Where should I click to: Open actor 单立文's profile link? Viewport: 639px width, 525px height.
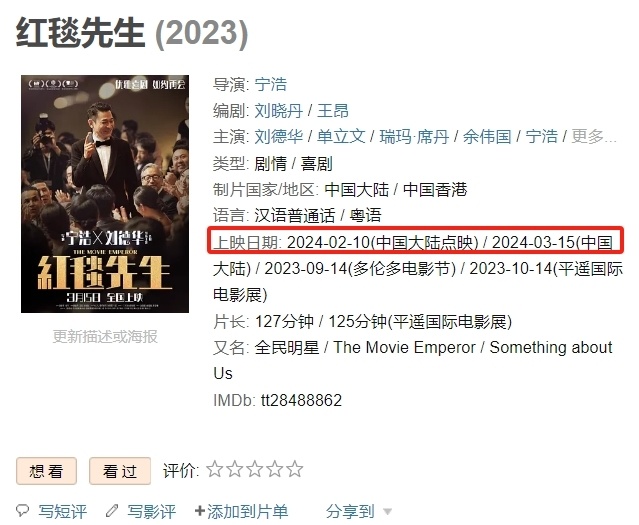tap(341, 137)
